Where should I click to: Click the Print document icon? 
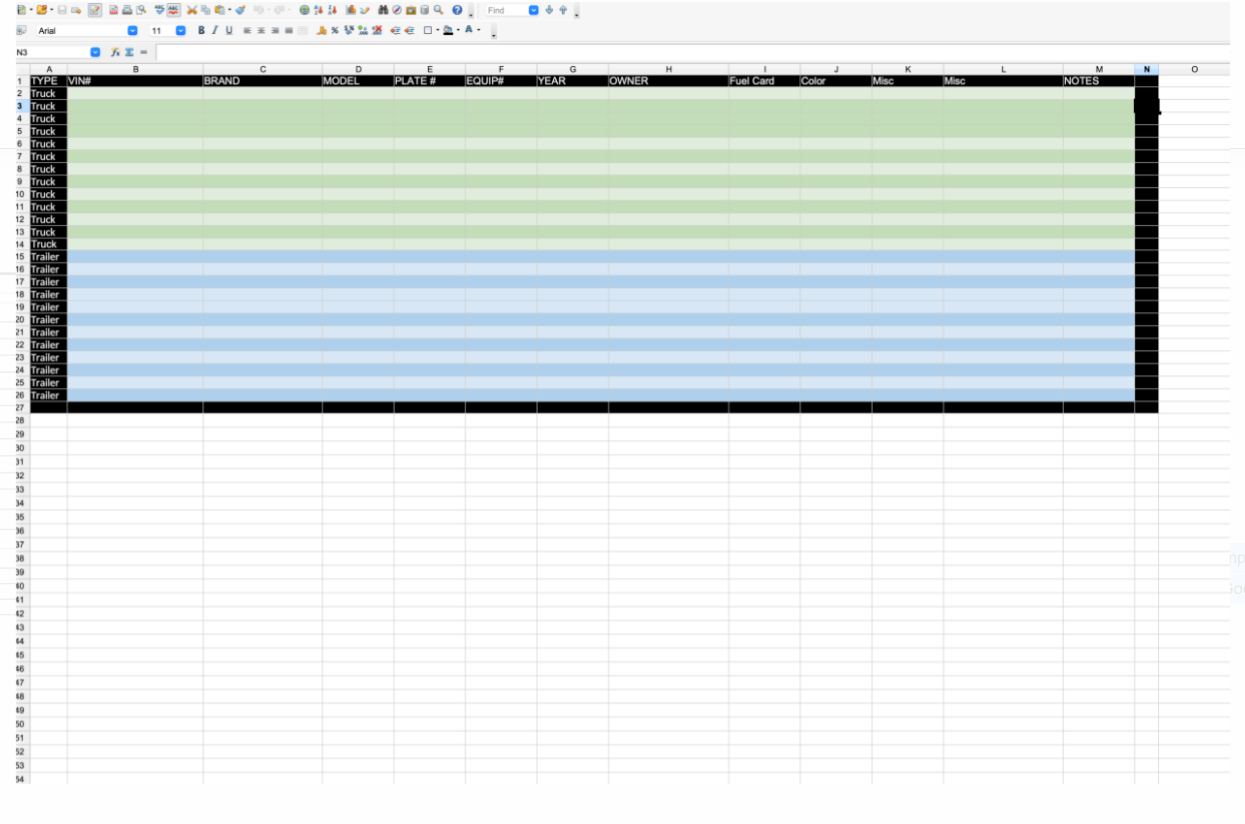coord(128,10)
